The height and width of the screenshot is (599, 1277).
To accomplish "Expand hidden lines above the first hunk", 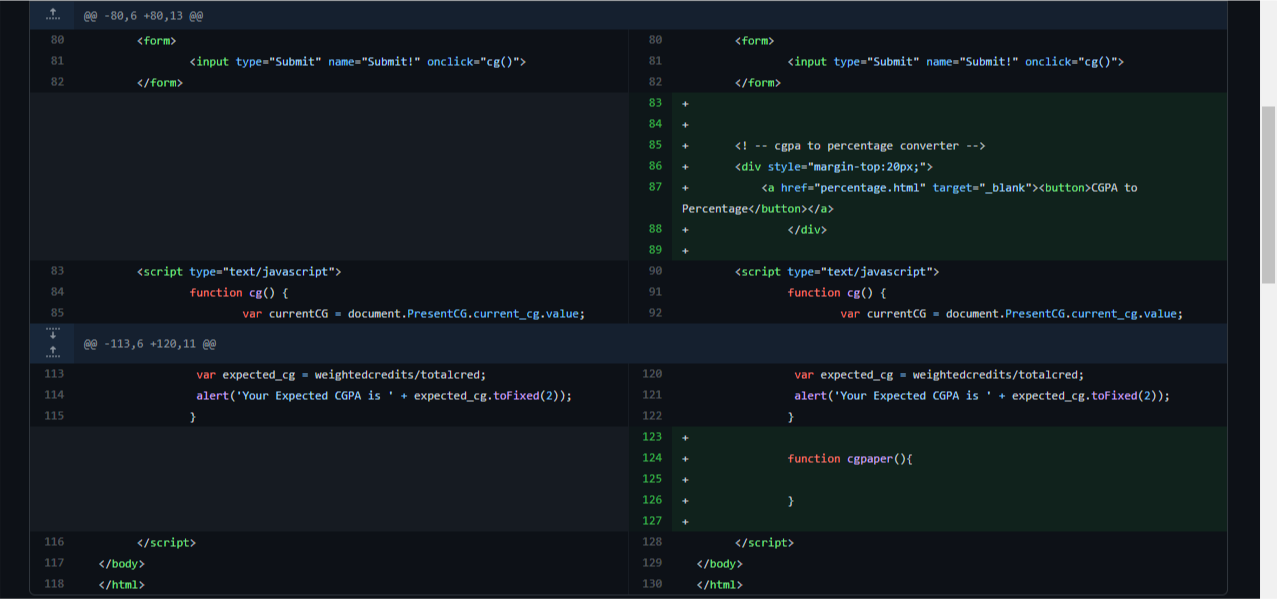I will pos(53,16).
